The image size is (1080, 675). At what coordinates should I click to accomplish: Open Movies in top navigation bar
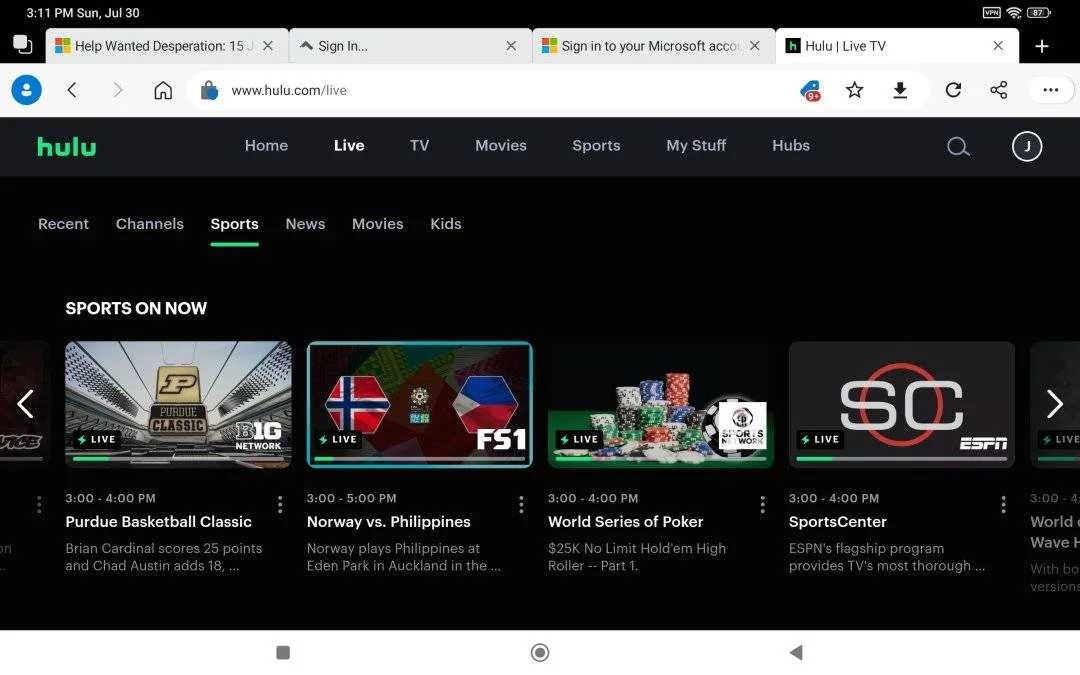(x=501, y=145)
